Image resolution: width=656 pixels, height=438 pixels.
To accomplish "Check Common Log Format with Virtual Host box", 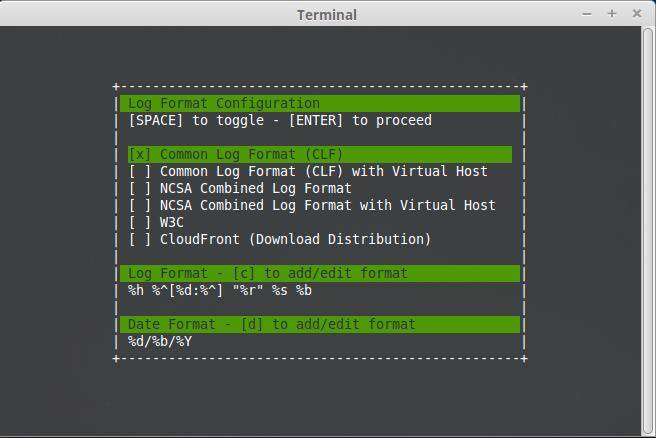I will point(140,172).
